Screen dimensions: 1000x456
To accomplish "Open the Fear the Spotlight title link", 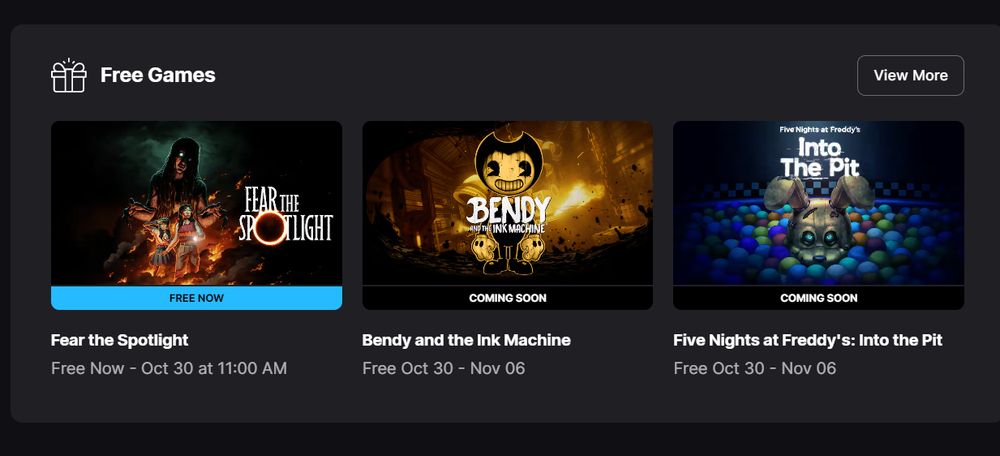I will pos(120,340).
